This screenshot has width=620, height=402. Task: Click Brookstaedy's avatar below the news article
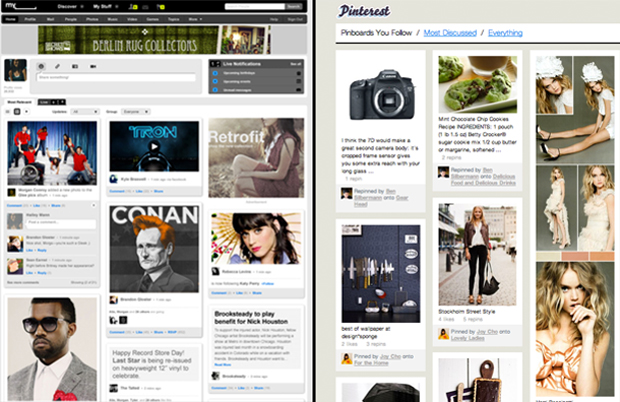click(215, 376)
